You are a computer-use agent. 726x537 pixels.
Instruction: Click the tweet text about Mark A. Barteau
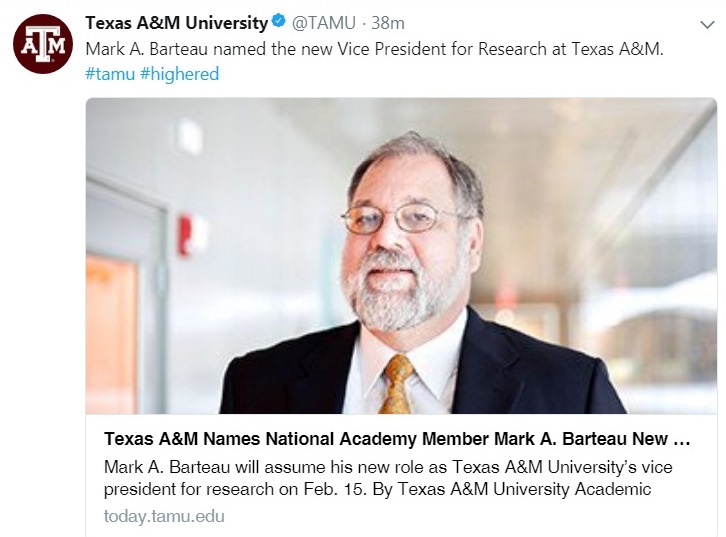[x=374, y=49]
